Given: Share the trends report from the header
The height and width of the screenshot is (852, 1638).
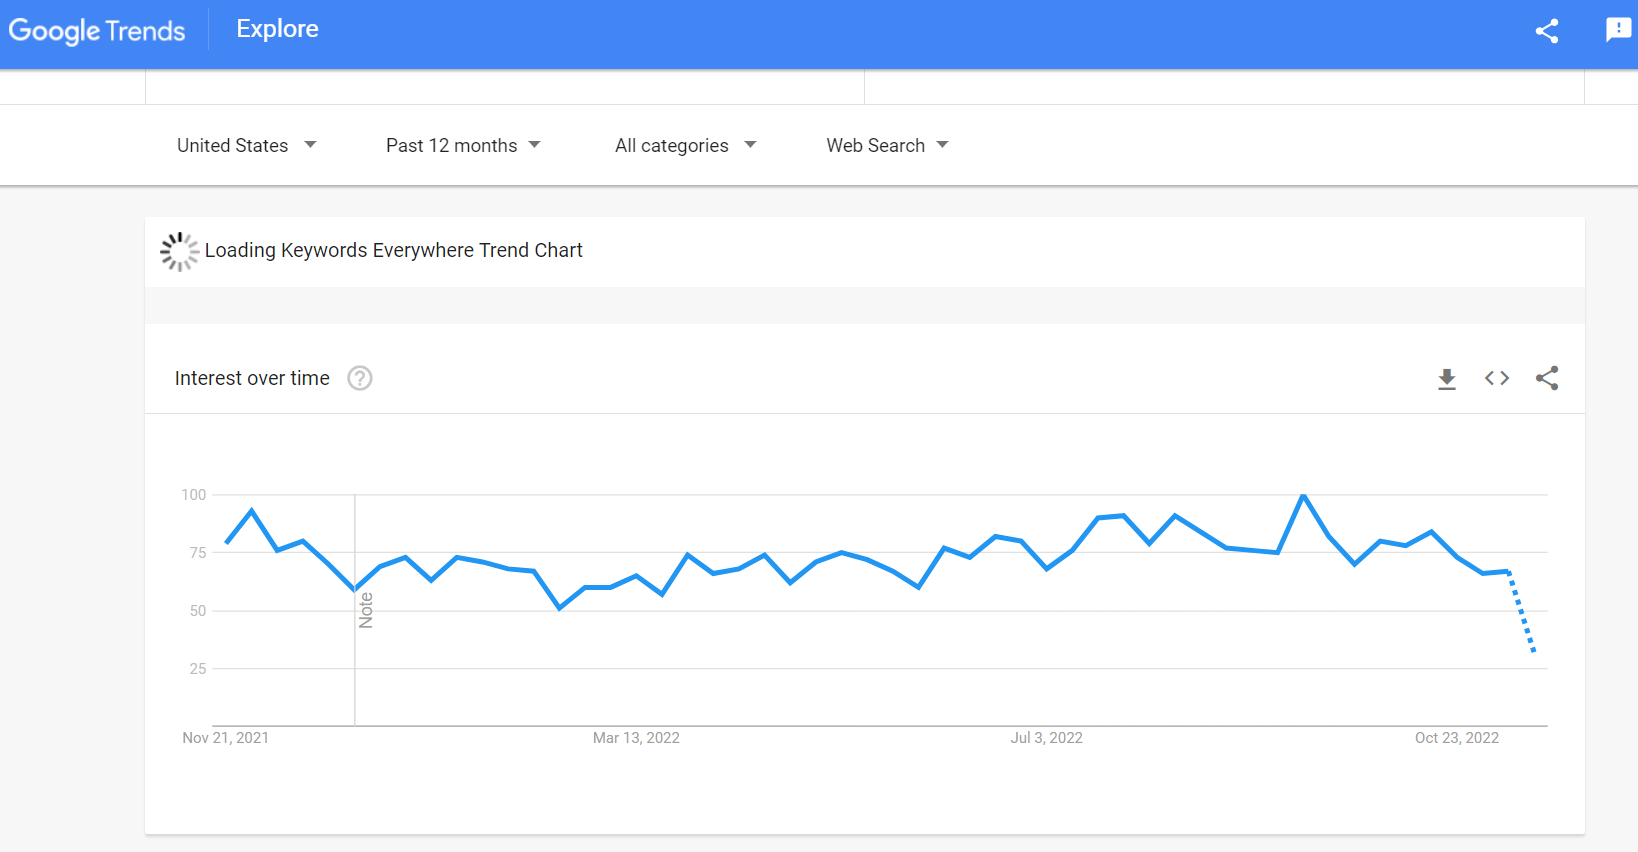Looking at the screenshot, I should coord(1547,31).
